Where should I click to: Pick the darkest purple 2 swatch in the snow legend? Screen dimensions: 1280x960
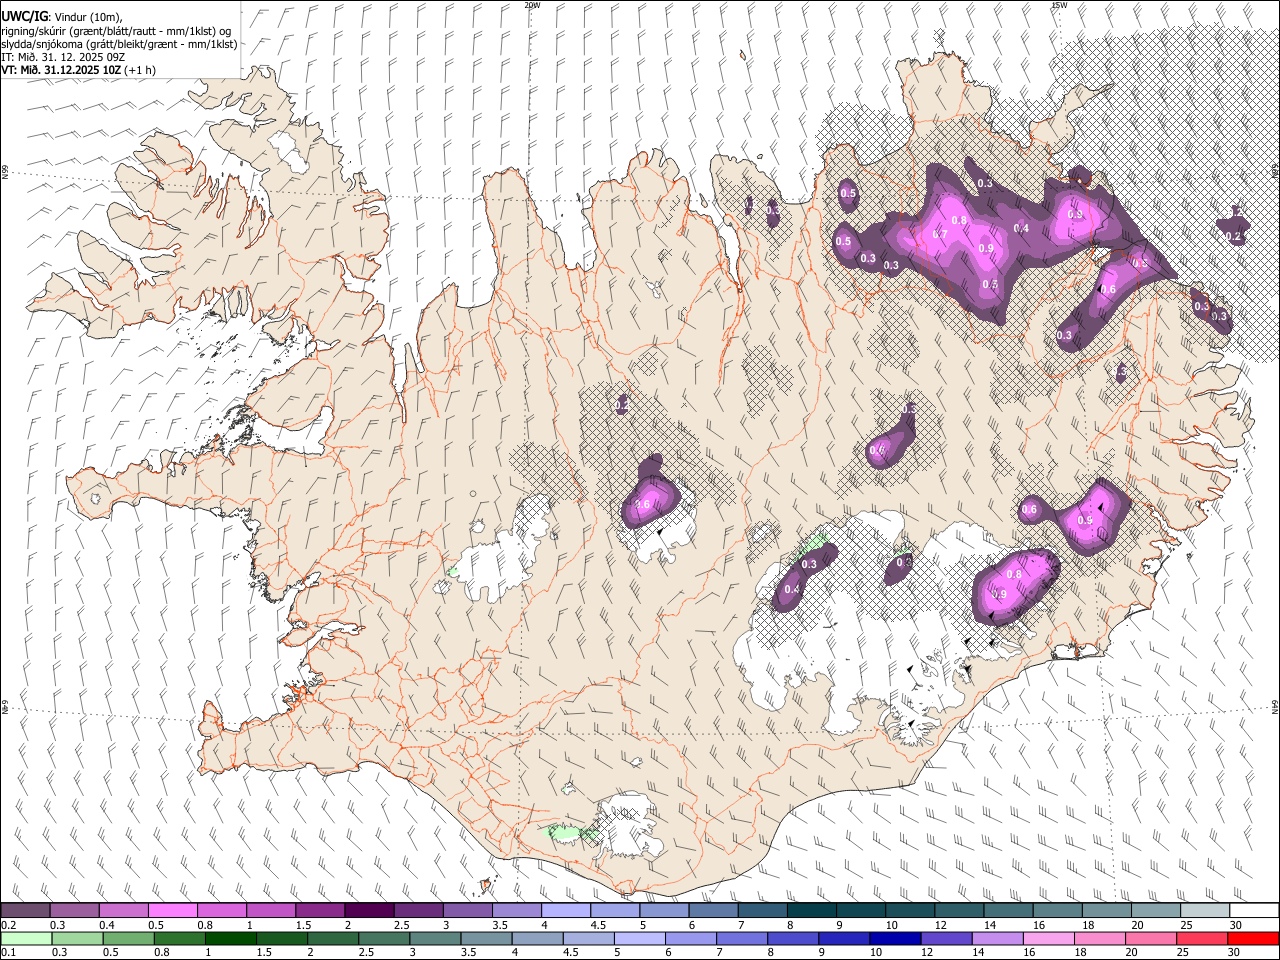tap(369, 911)
